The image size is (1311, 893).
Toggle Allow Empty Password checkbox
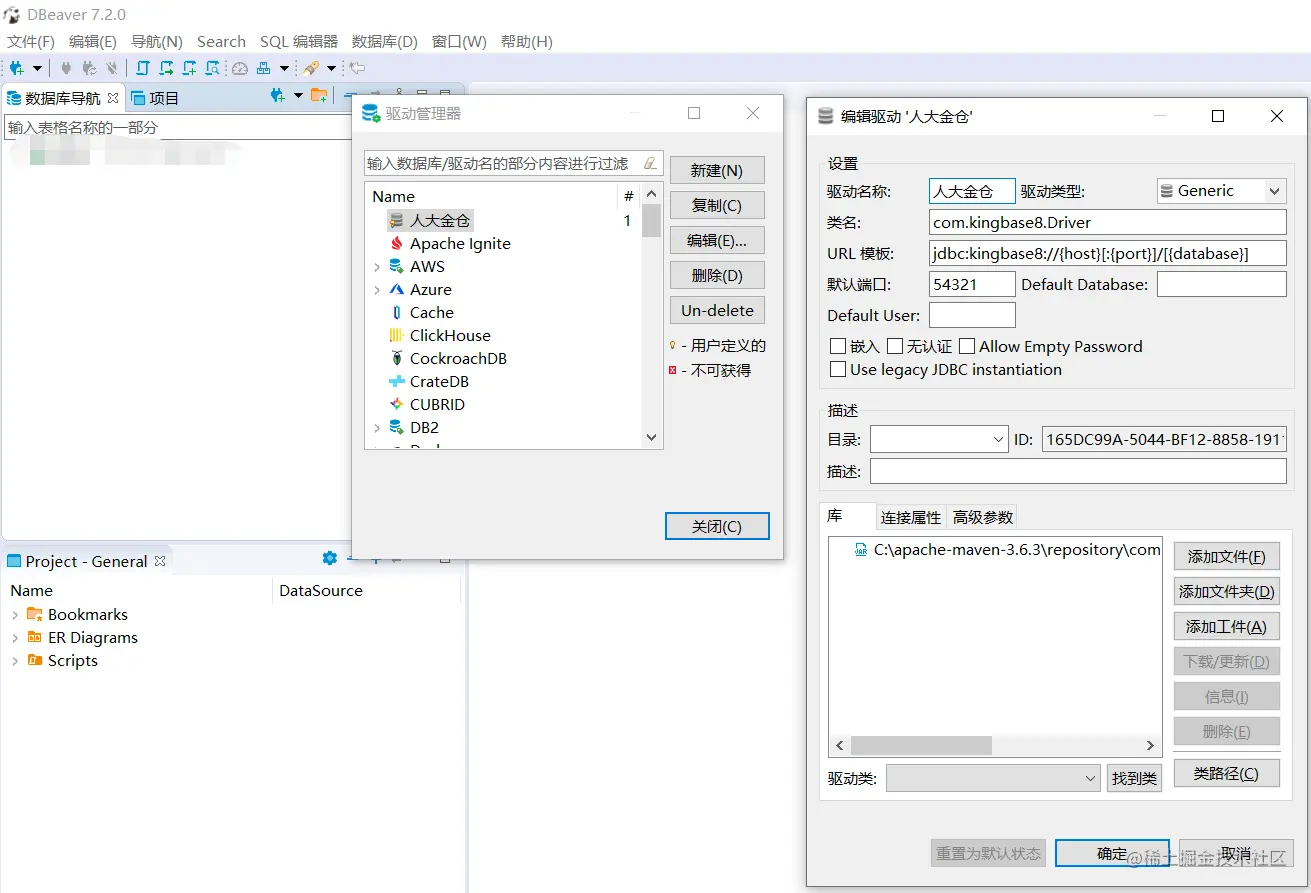pyautogui.click(x=967, y=346)
